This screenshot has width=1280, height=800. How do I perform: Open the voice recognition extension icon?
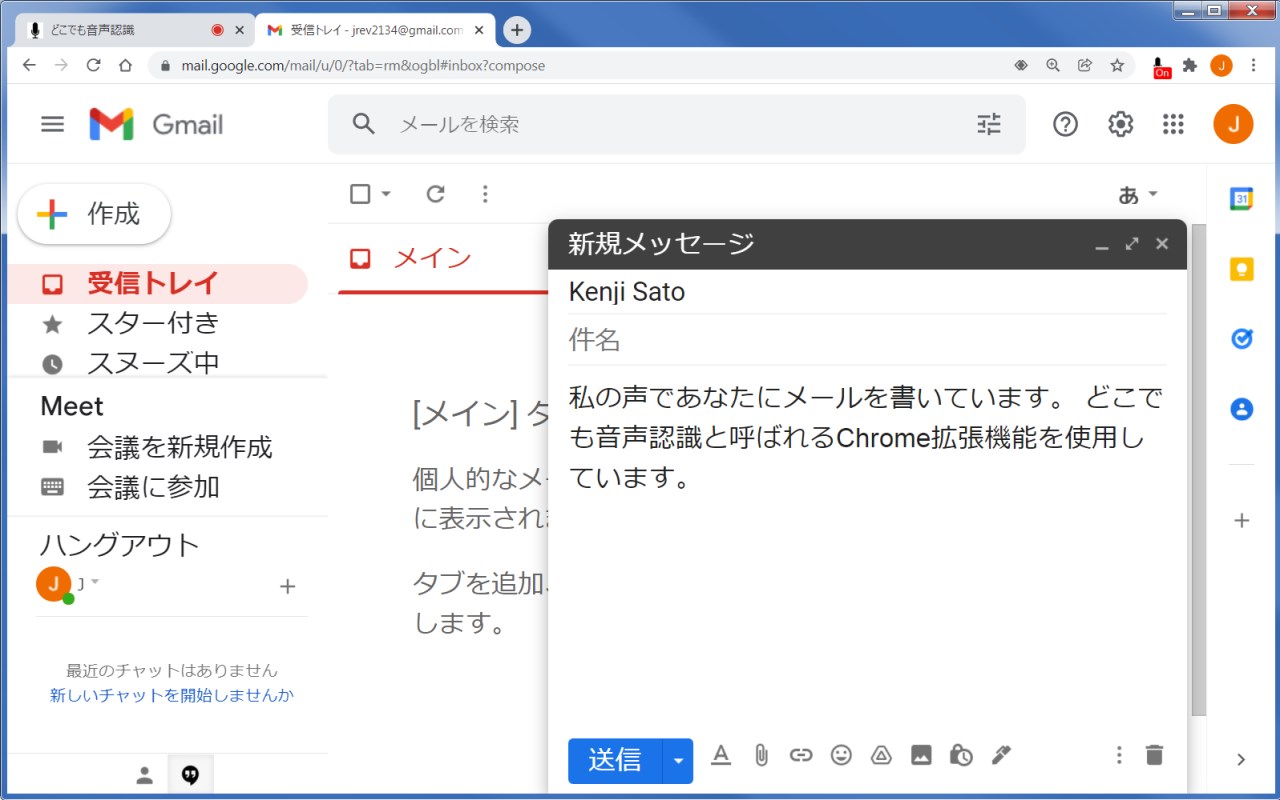pyautogui.click(x=1161, y=66)
